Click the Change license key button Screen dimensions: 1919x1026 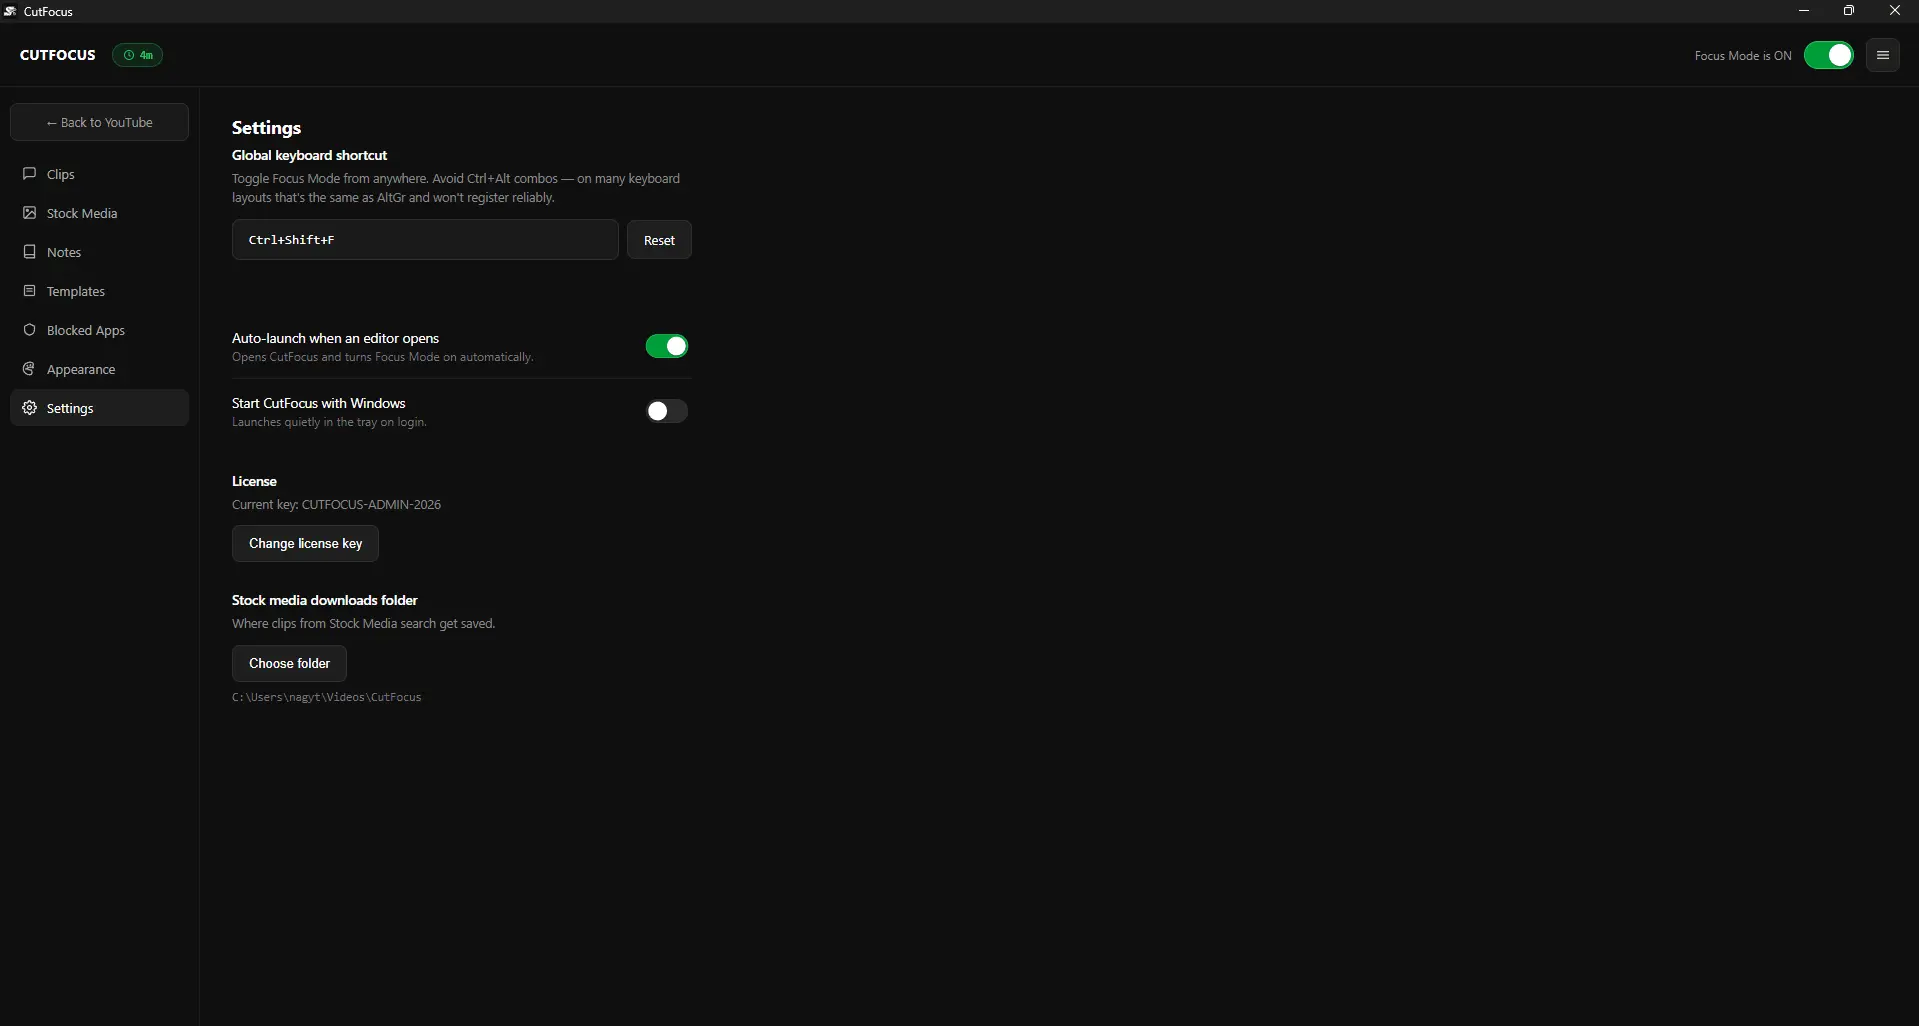(x=305, y=543)
